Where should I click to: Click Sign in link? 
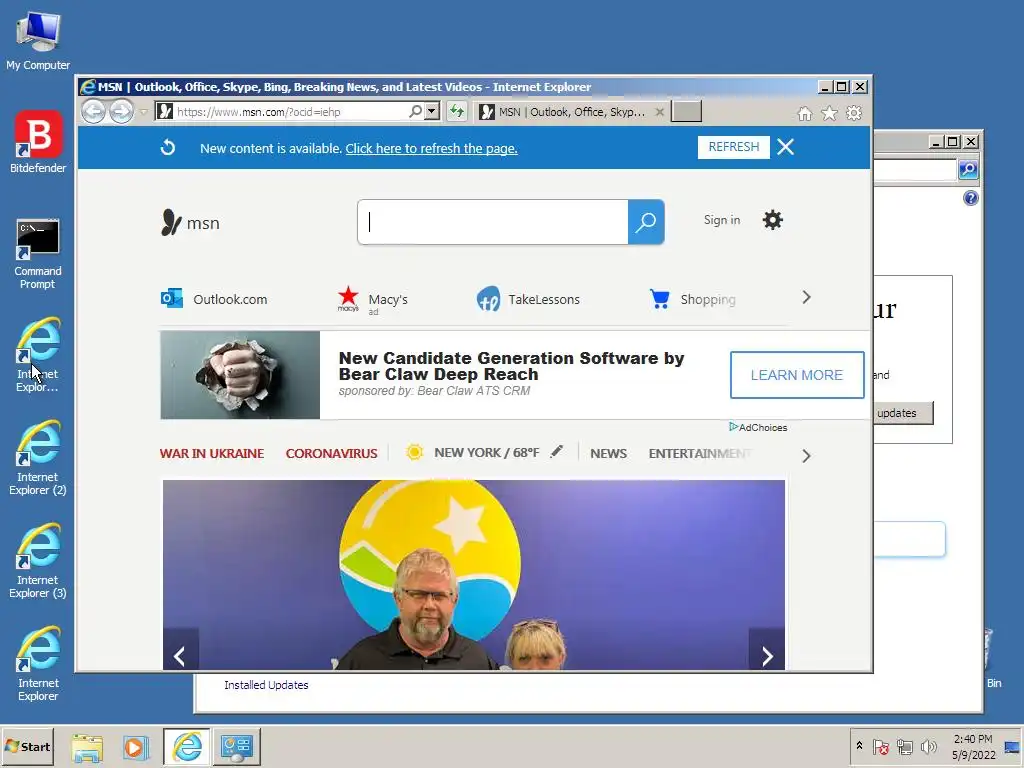[x=722, y=220]
